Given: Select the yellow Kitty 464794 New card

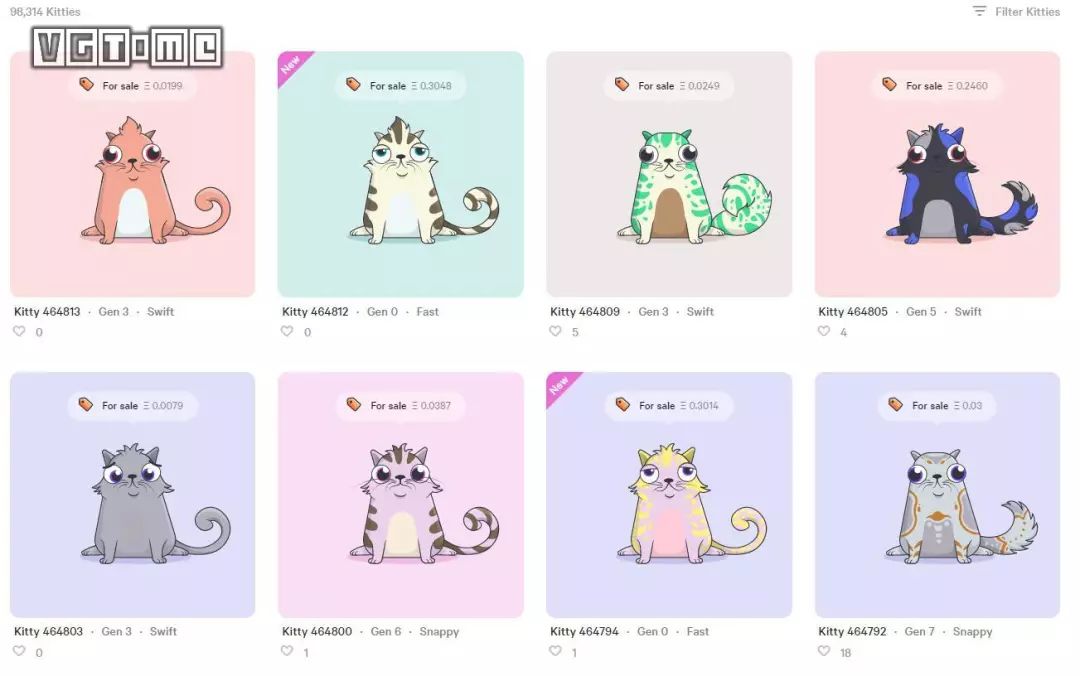Looking at the screenshot, I should coord(669,495).
